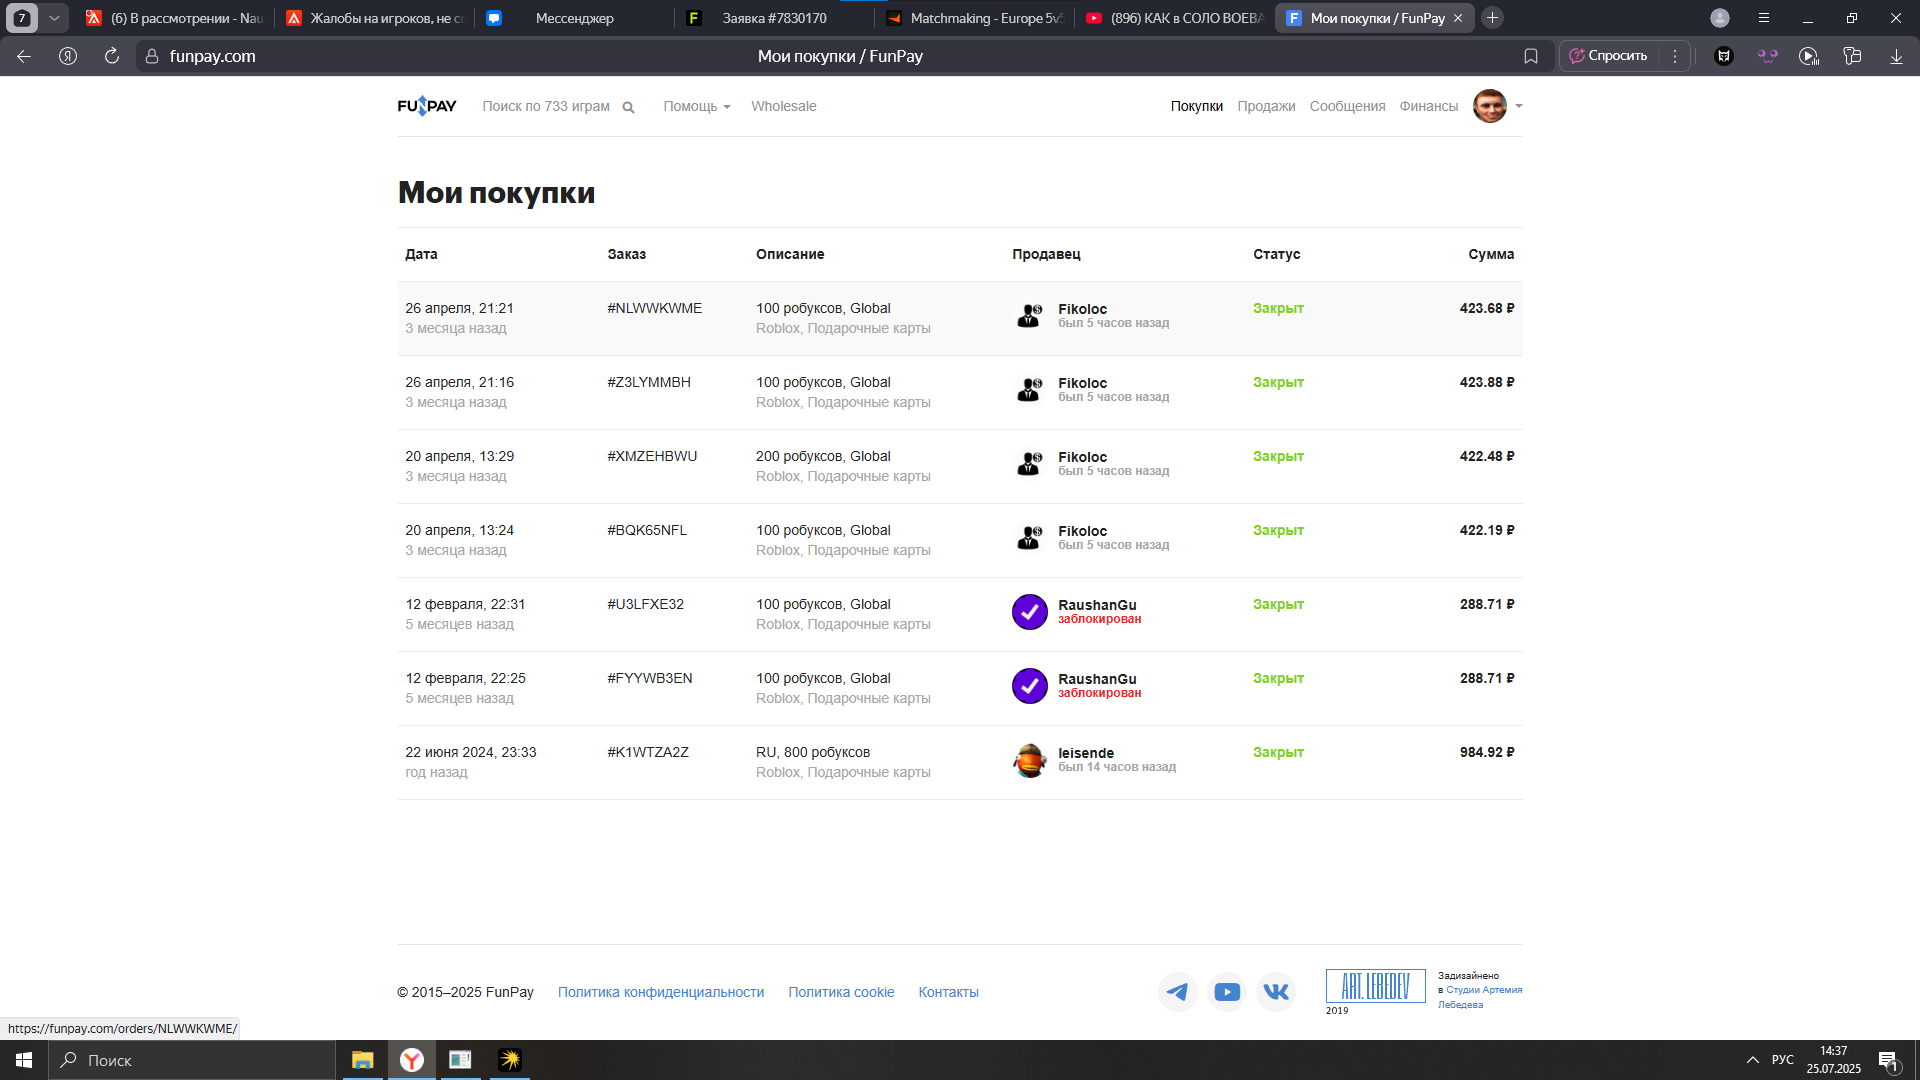The height and width of the screenshot is (1080, 1920).
Task: Show hidden system tray icons
Action: [x=1753, y=1060]
